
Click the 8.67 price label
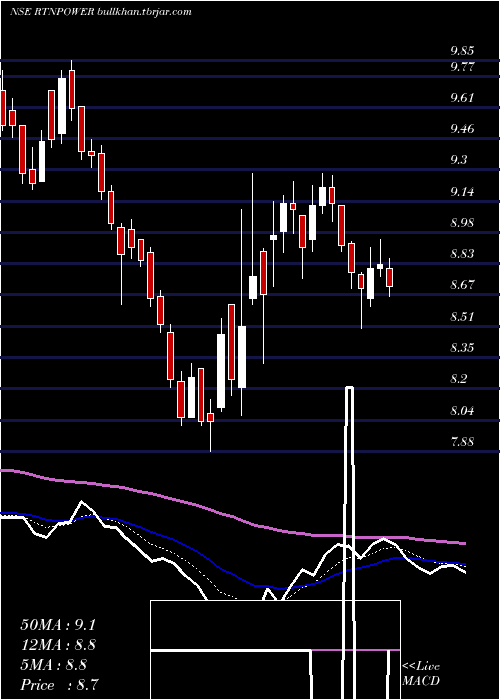tap(462, 284)
